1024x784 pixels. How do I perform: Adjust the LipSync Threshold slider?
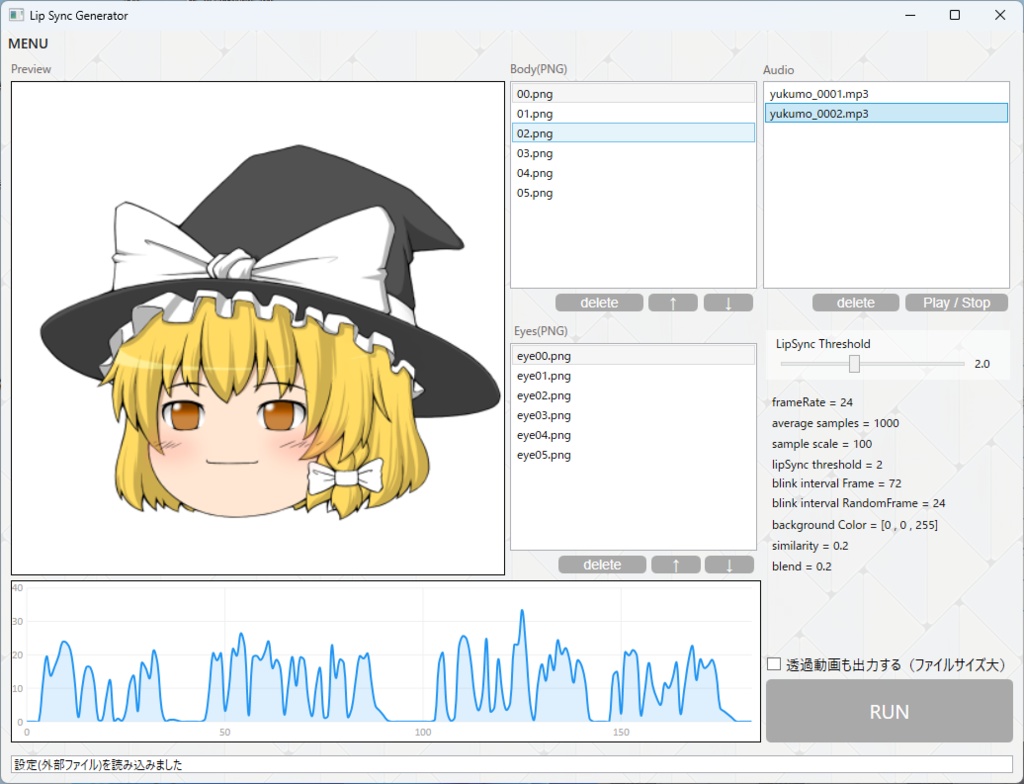853,363
